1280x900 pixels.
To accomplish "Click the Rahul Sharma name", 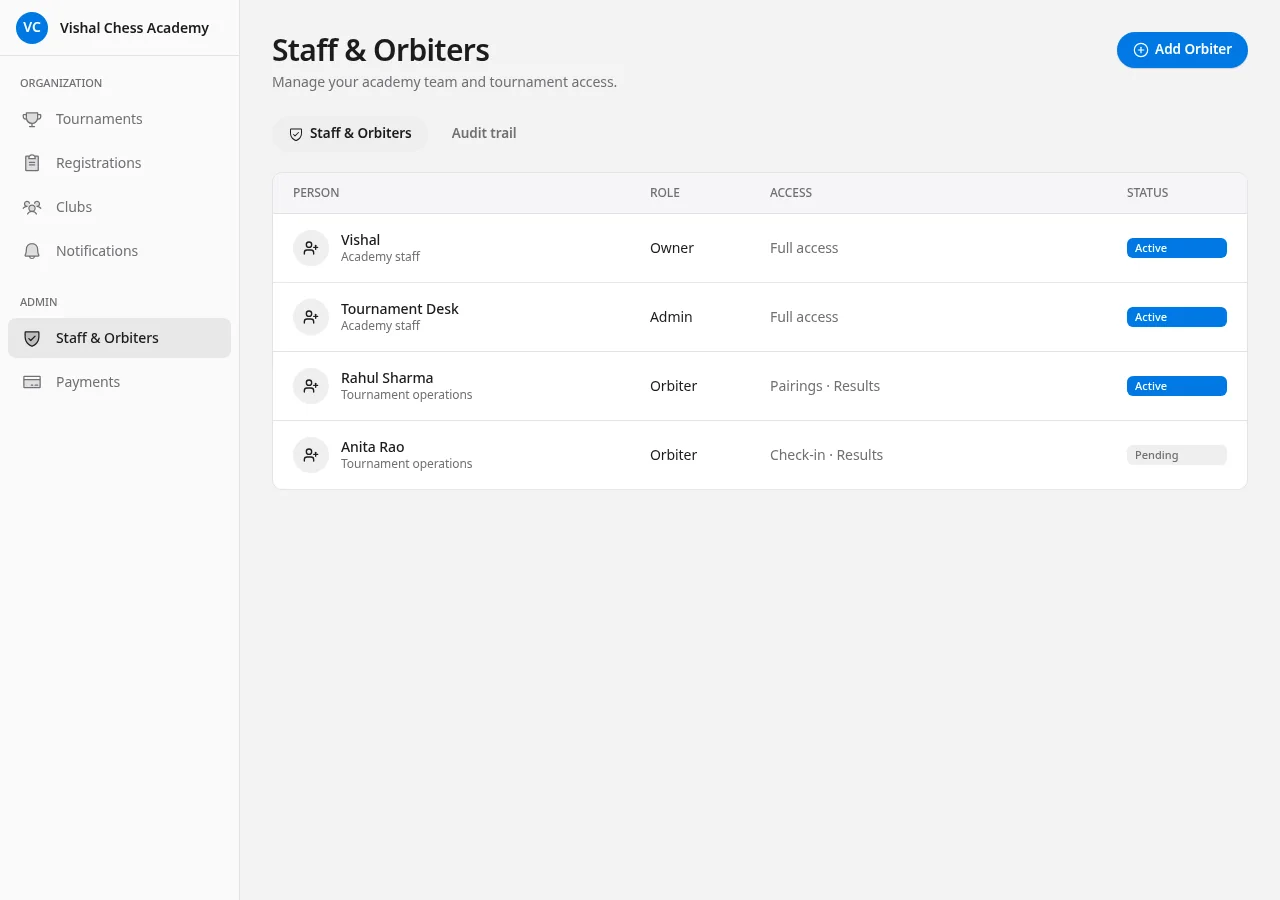I will click(387, 378).
